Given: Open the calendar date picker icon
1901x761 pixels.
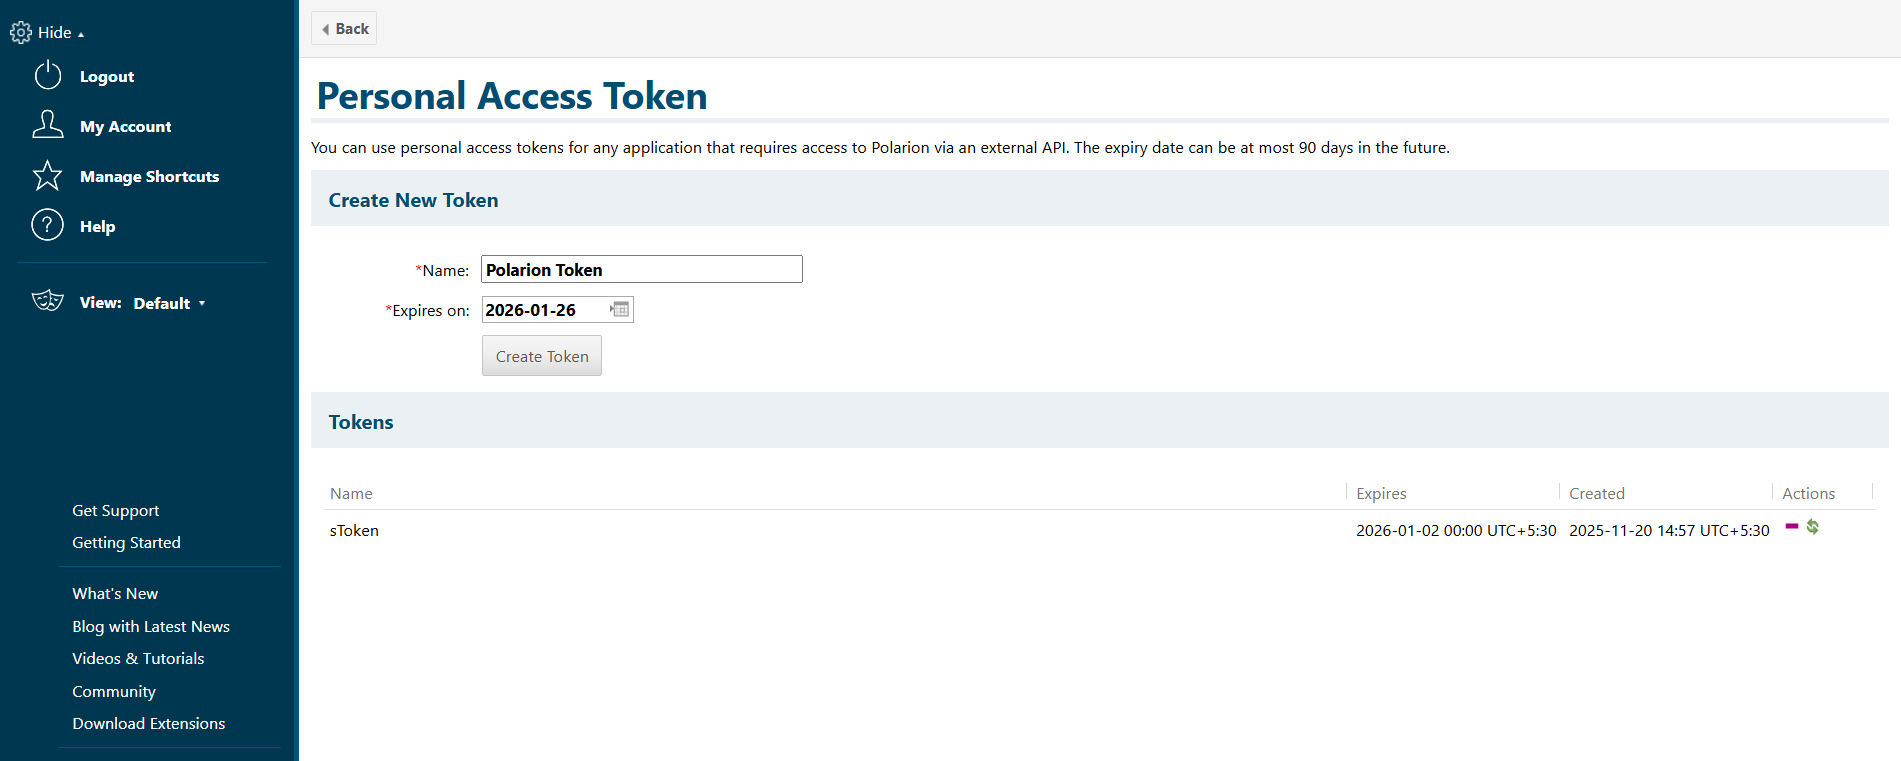Looking at the screenshot, I should [x=620, y=310].
